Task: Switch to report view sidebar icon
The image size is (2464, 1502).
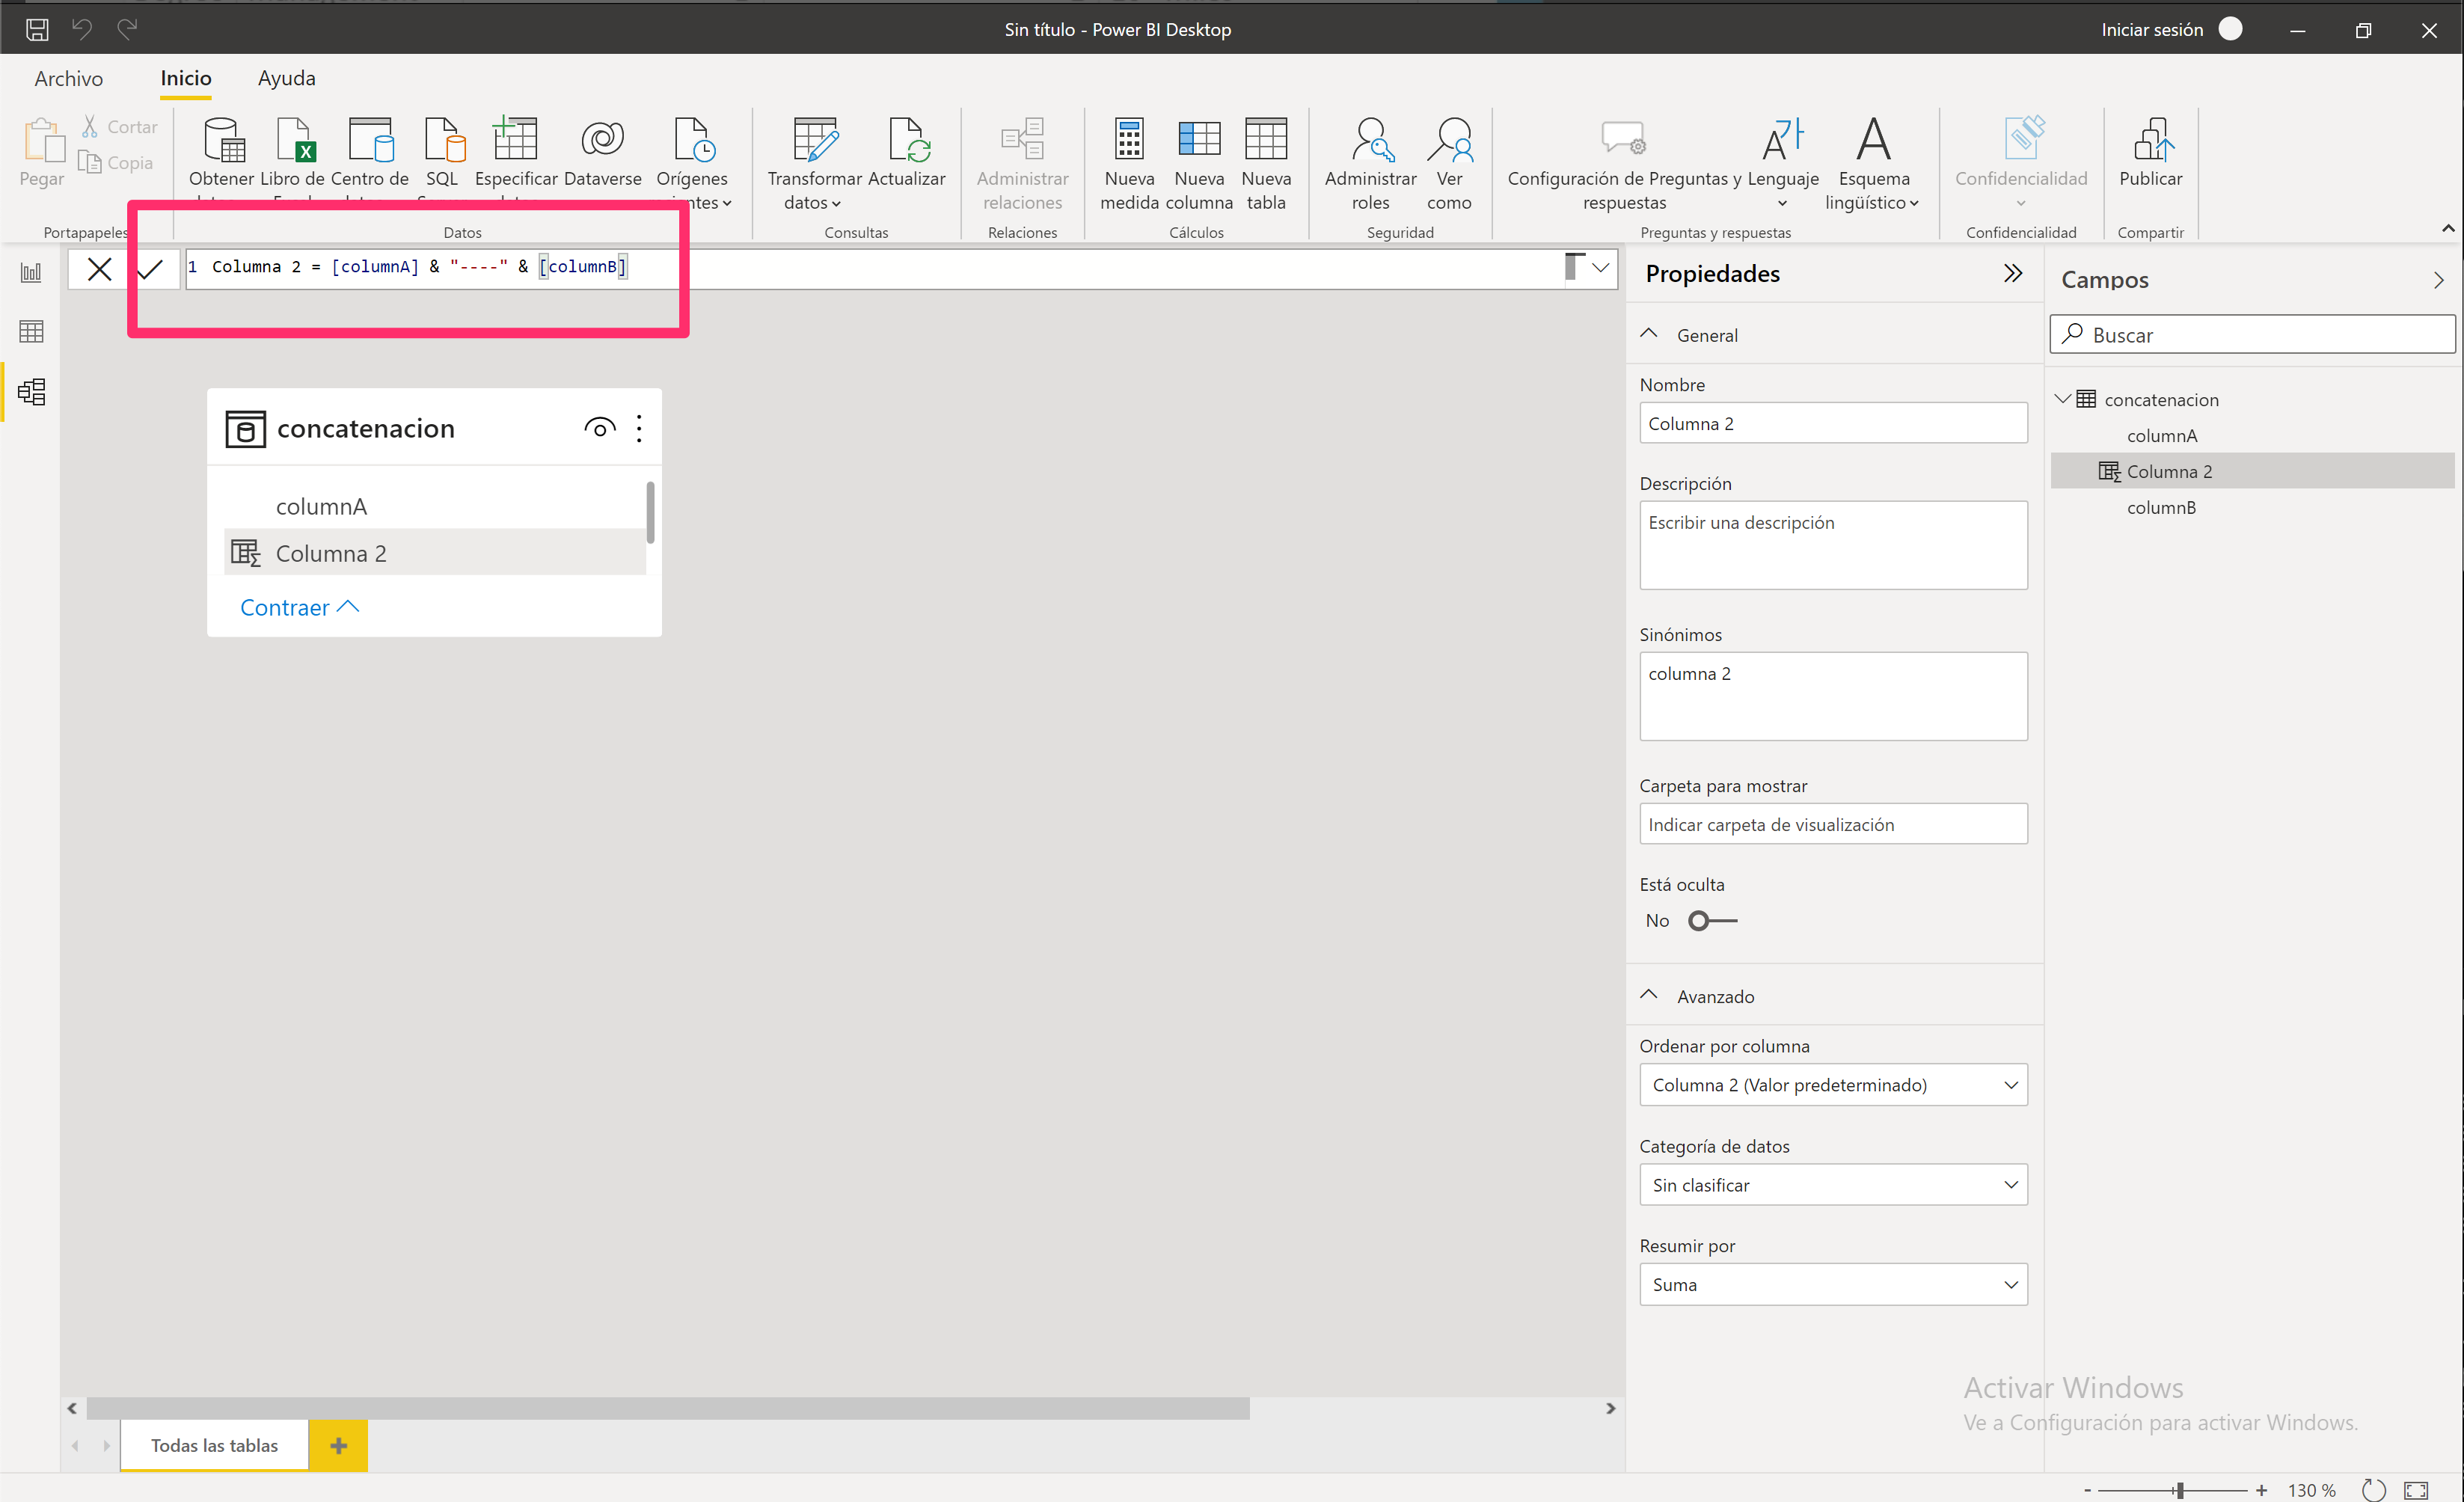Action: [31, 272]
